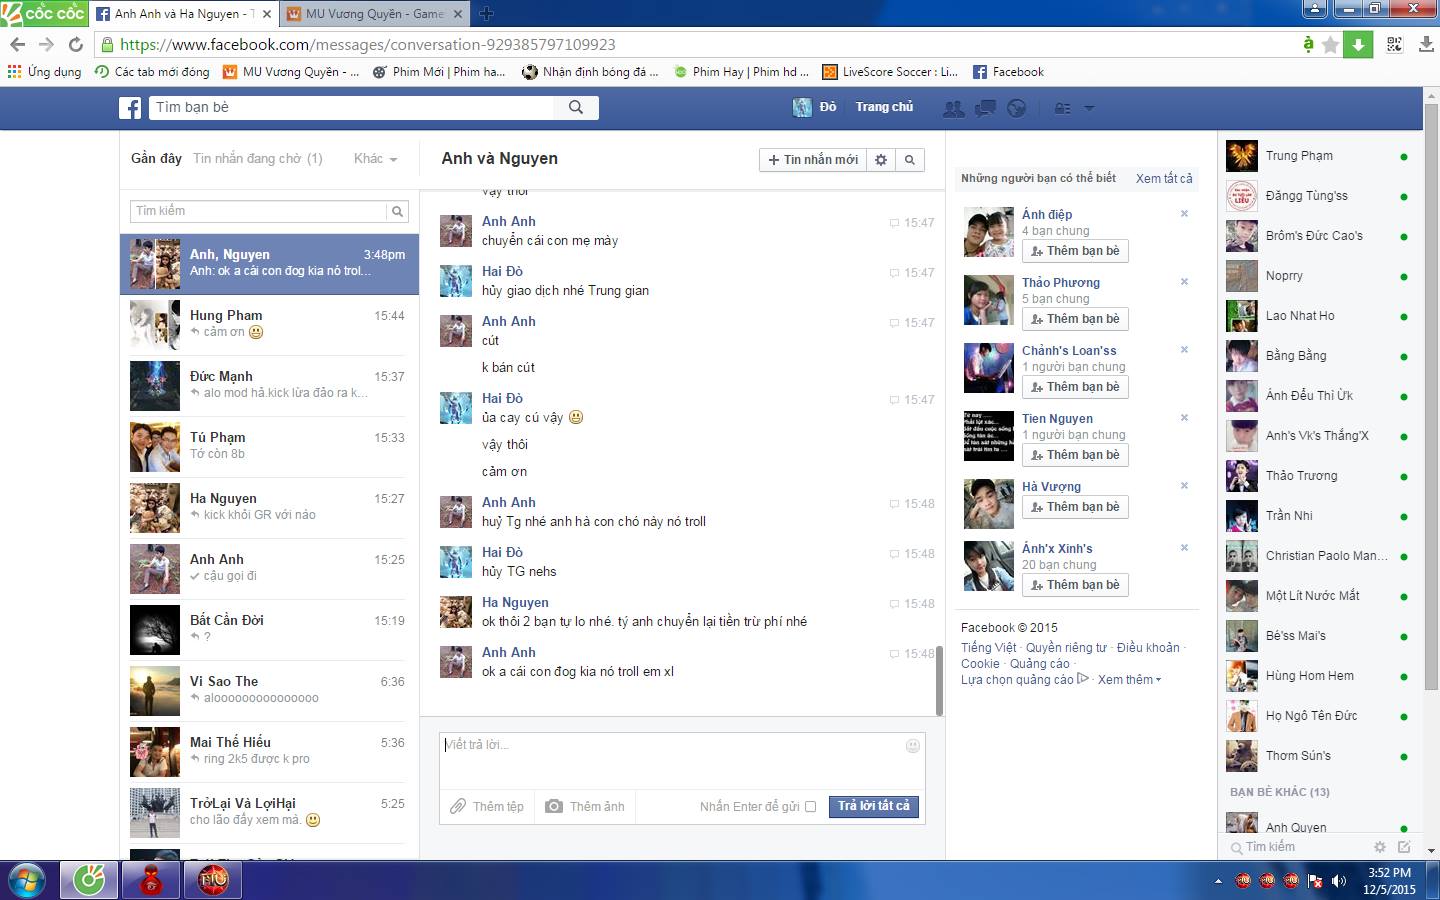Dismiss the Thảo Phương friend suggestion
The height and width of the screenshot is (900, 1440).
pos(1184,282)
